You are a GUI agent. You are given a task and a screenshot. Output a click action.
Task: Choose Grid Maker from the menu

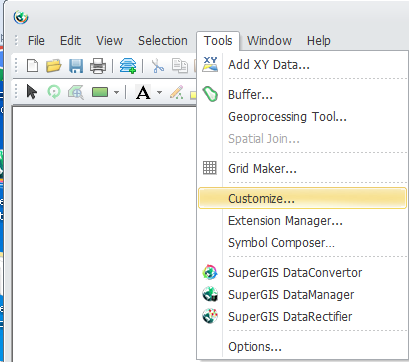click(x=302, y=168)
